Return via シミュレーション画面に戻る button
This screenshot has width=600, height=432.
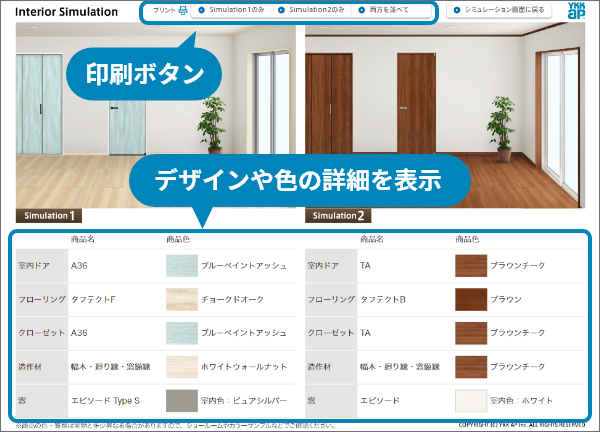499,10
